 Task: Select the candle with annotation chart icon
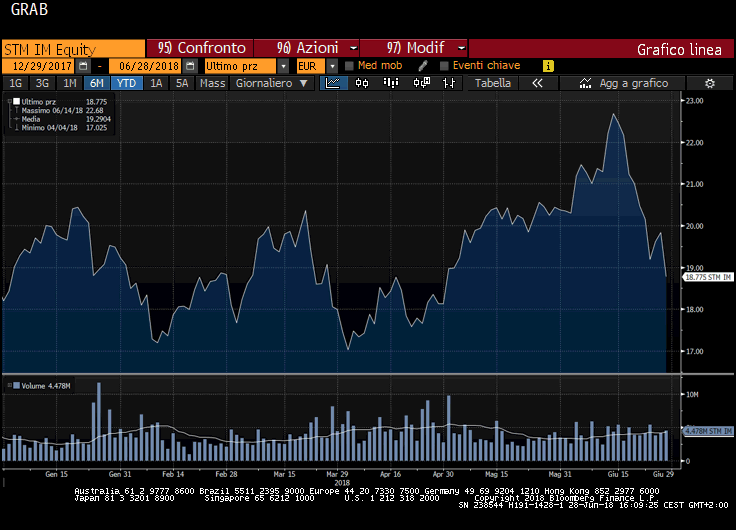[x=421, y=83]
